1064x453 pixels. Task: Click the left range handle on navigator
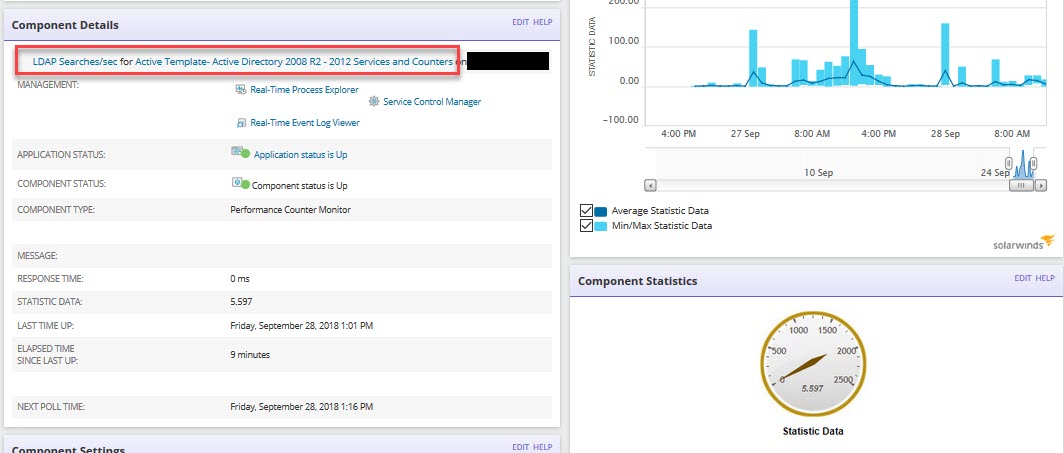point(1009,163)
